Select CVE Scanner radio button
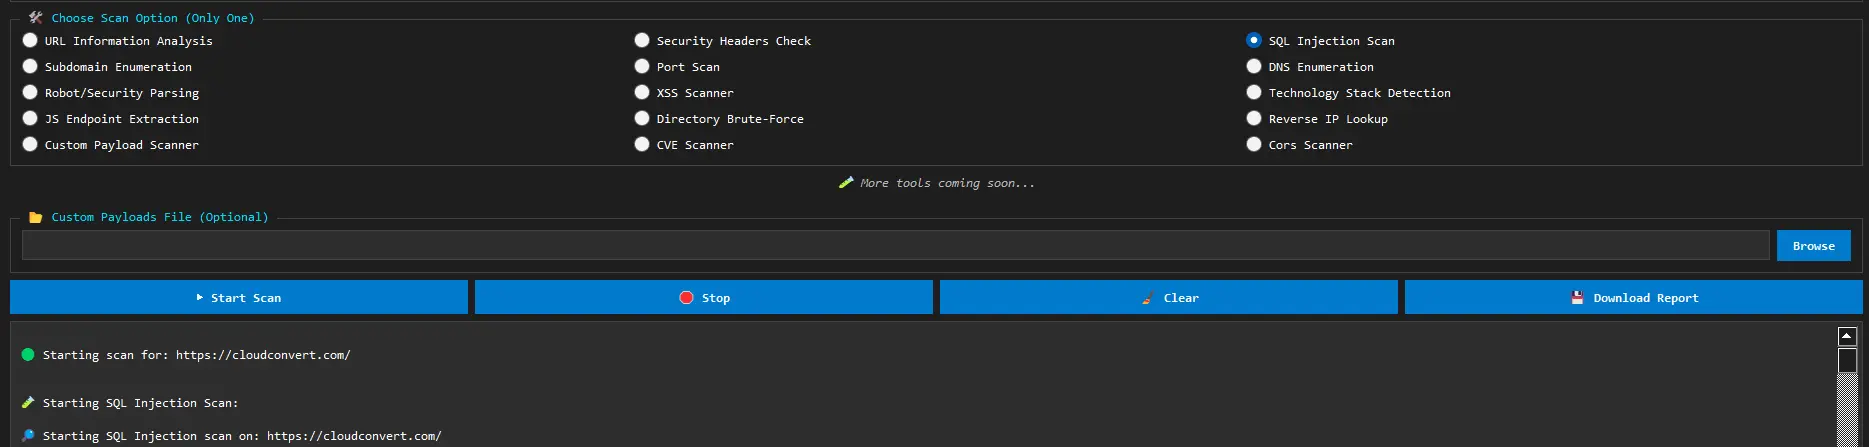Image resolution: width=1869 pixels, height=447 pixels. tap(642, 145)
